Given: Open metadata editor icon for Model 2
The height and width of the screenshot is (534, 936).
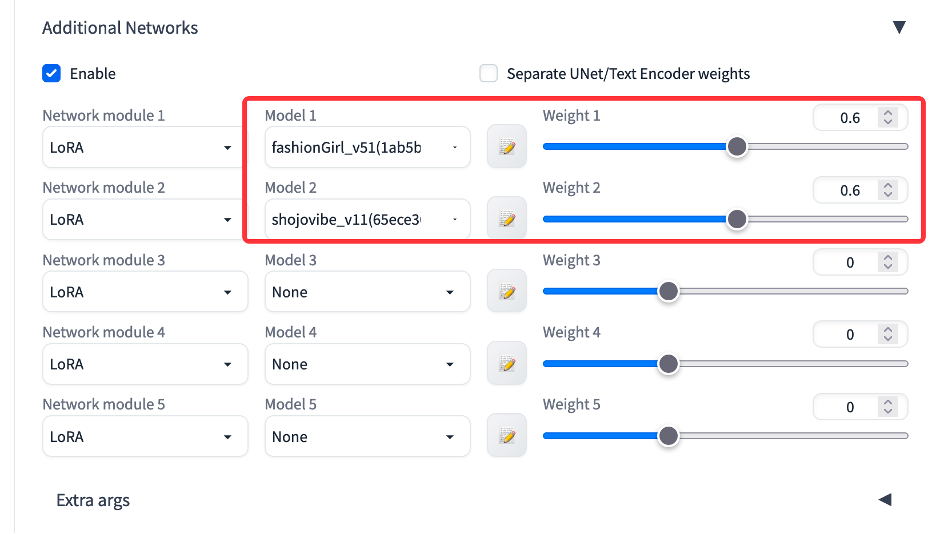Looking at the screenshot, I should coord(507,219).
